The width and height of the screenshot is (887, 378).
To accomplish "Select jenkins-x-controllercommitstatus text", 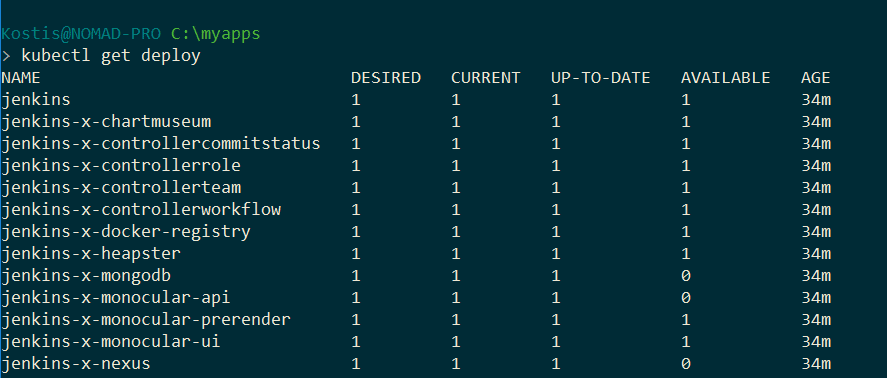I will coord(161,144).
